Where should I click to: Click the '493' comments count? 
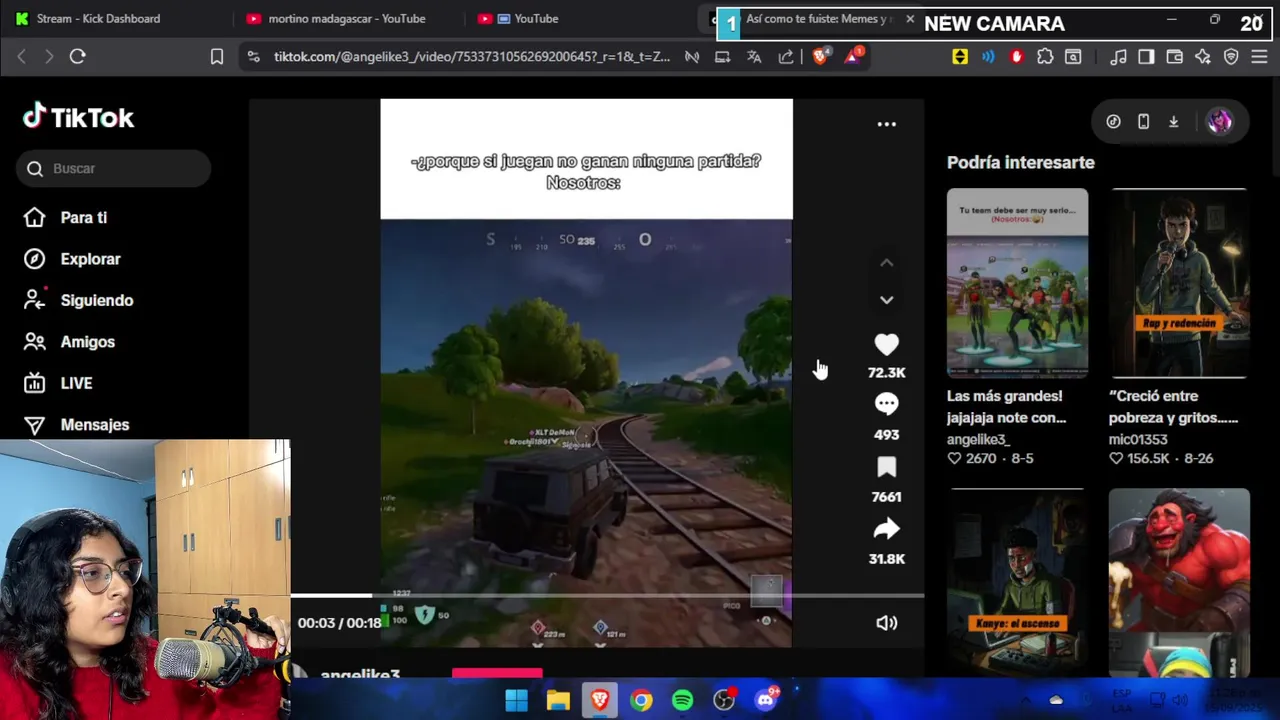[x=886, y=435]
